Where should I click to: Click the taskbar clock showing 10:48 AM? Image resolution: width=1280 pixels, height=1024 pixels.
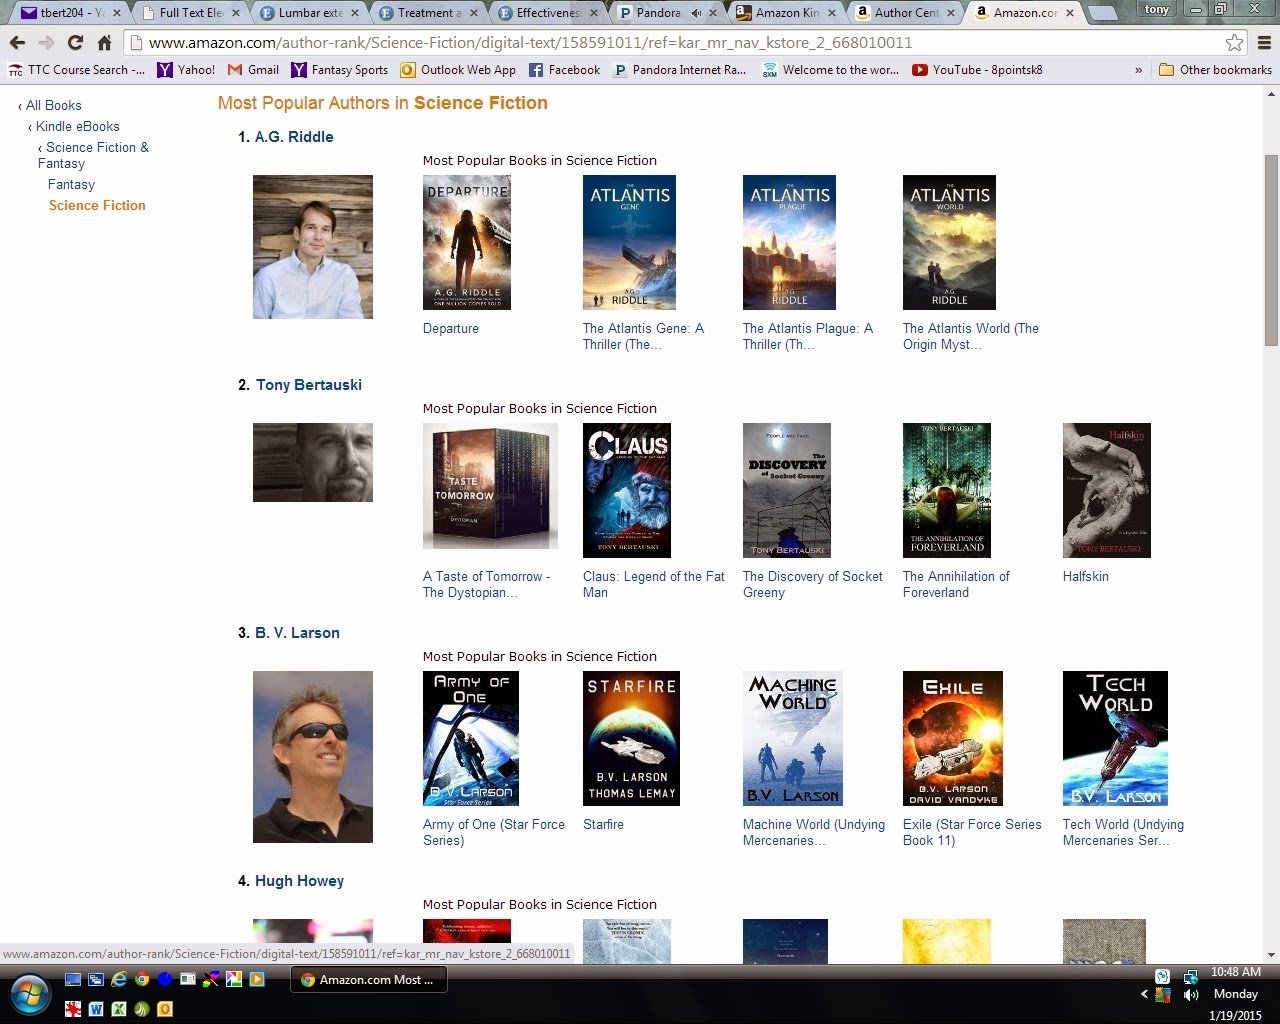click(x=1235, y=972)
